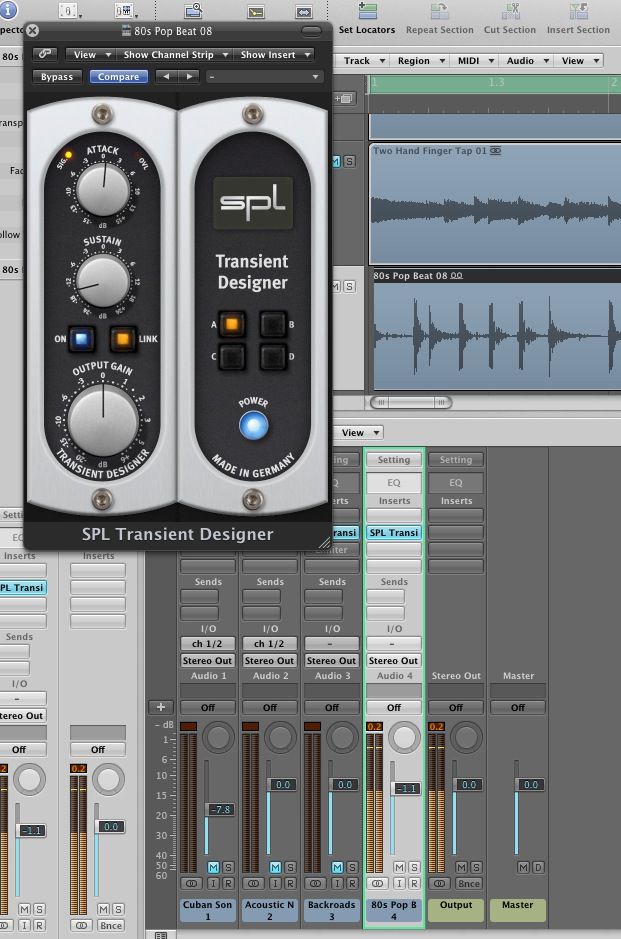621x939 pixels.
Task: Click the plus button beside mixer dB scale
Action: (x=160, y=707)
